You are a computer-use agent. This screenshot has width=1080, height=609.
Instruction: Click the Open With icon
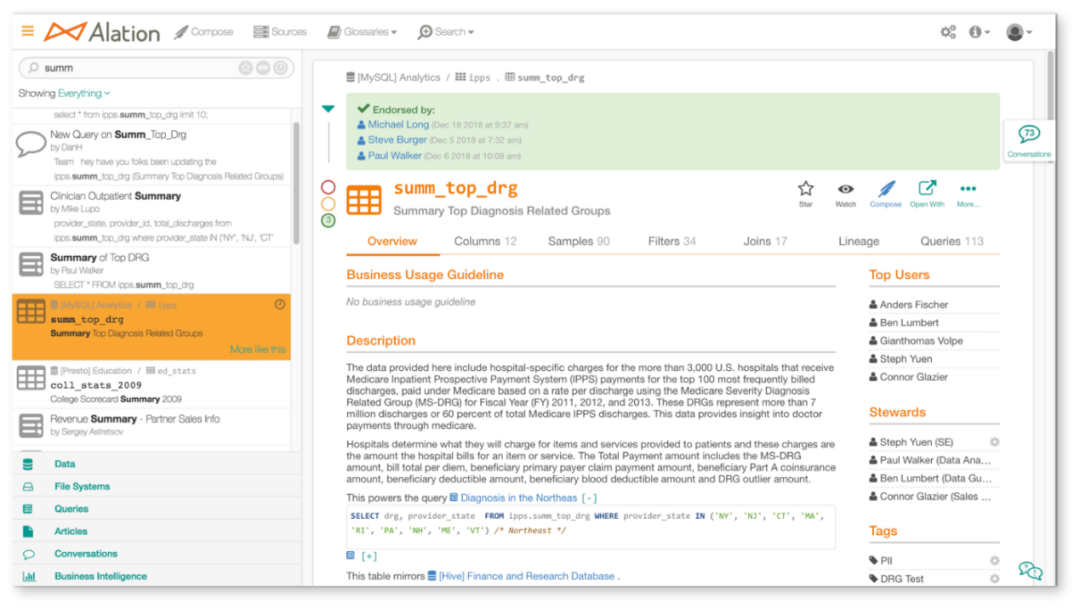pyautogui.click(x=927, y=188)
